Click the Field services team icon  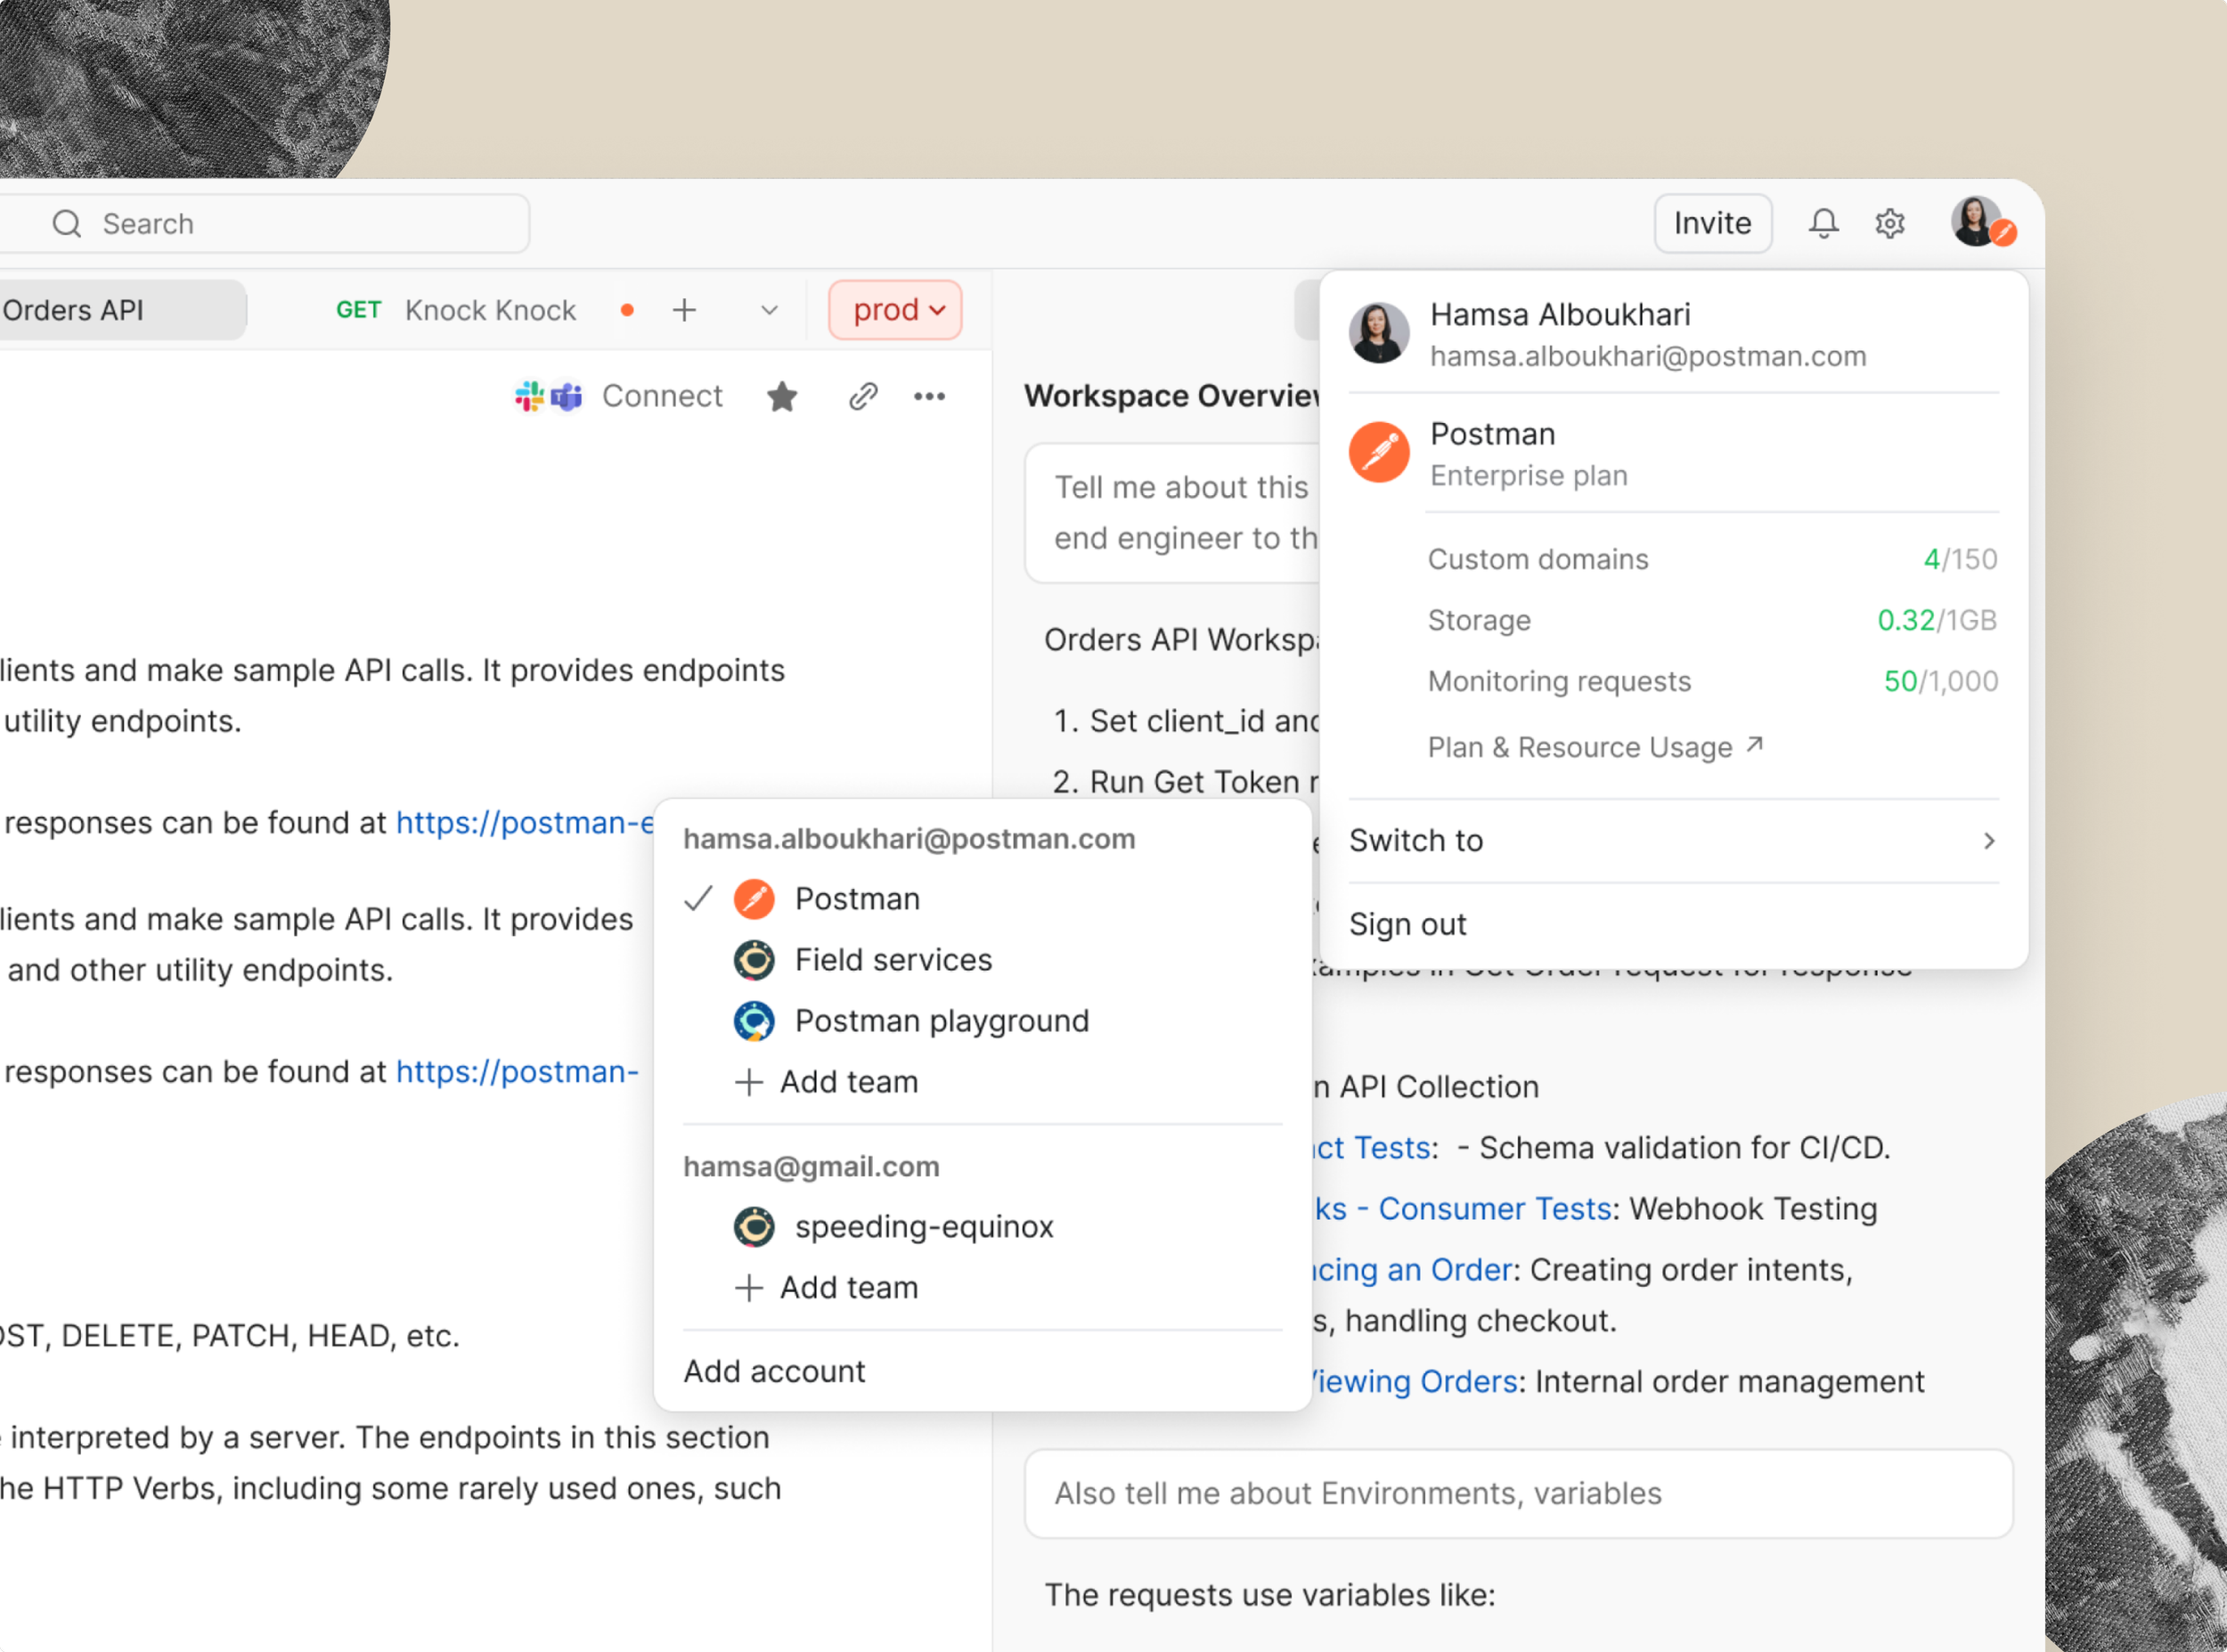754,960
